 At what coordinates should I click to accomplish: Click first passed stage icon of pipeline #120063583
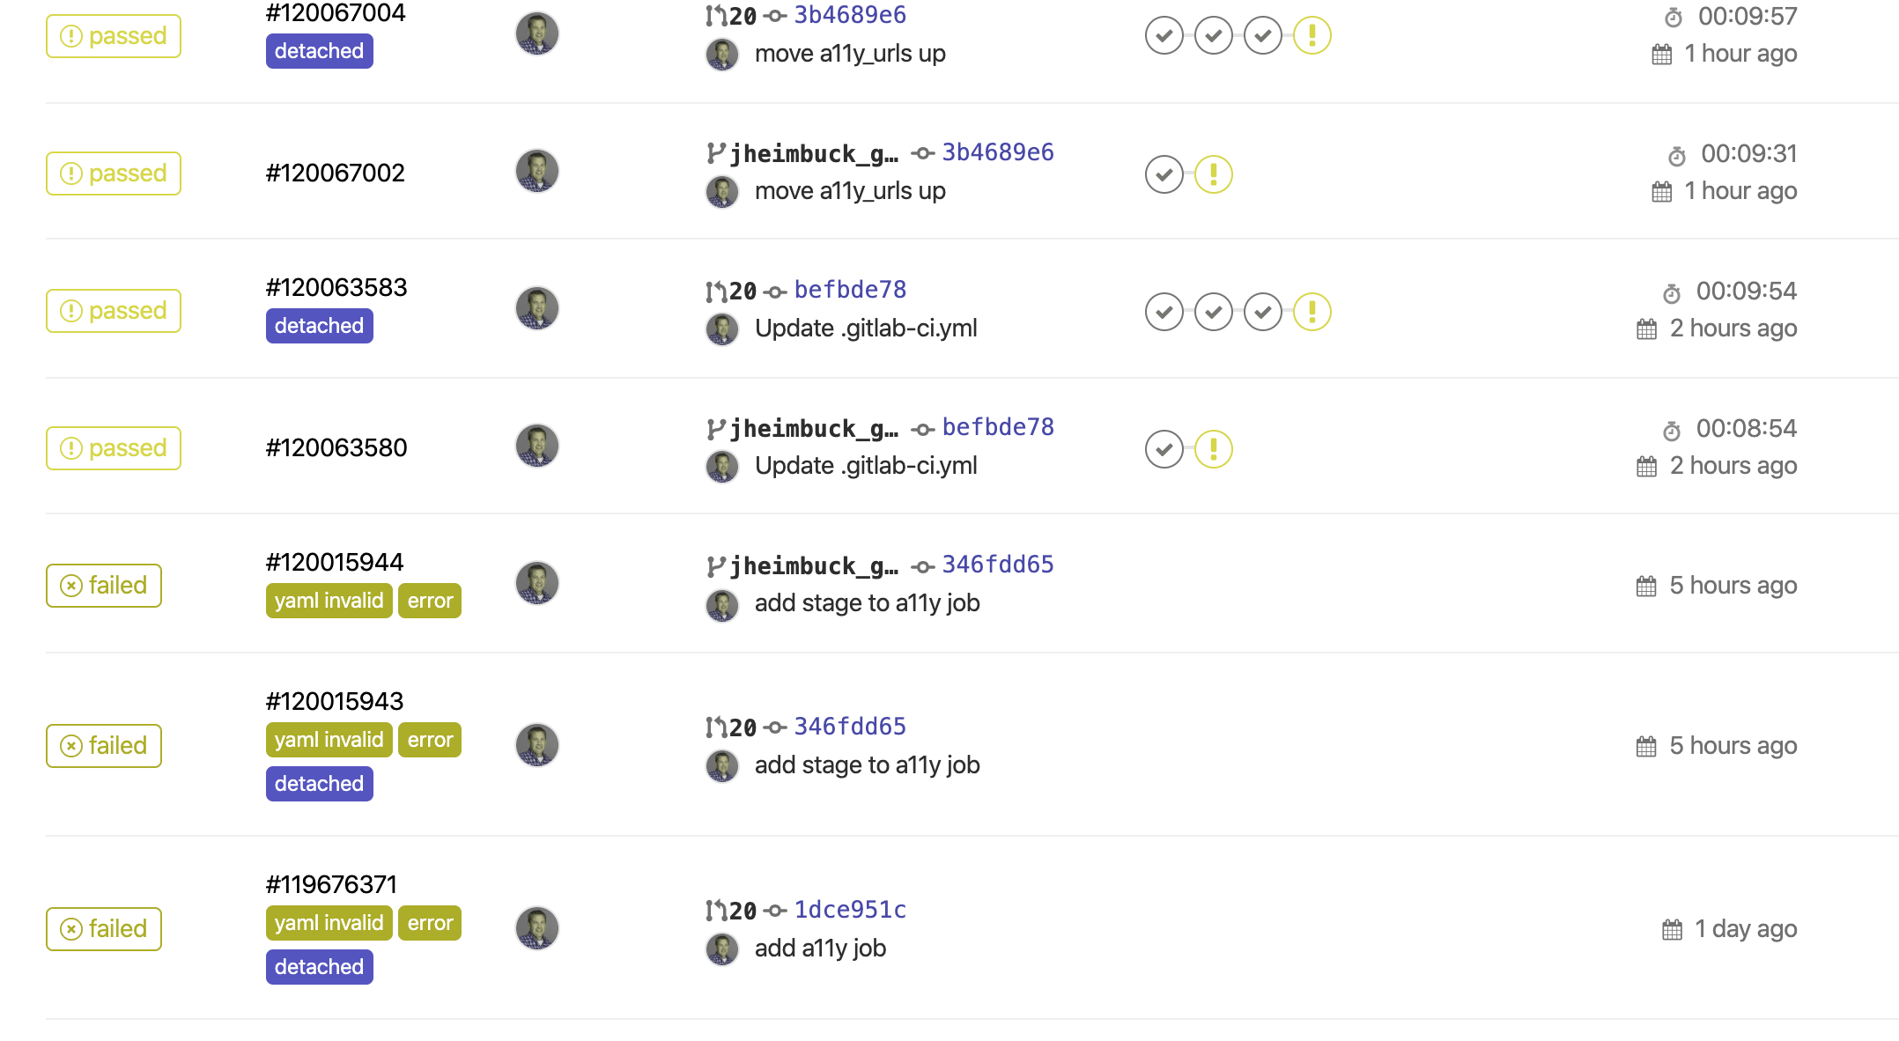pos(1163,312)
